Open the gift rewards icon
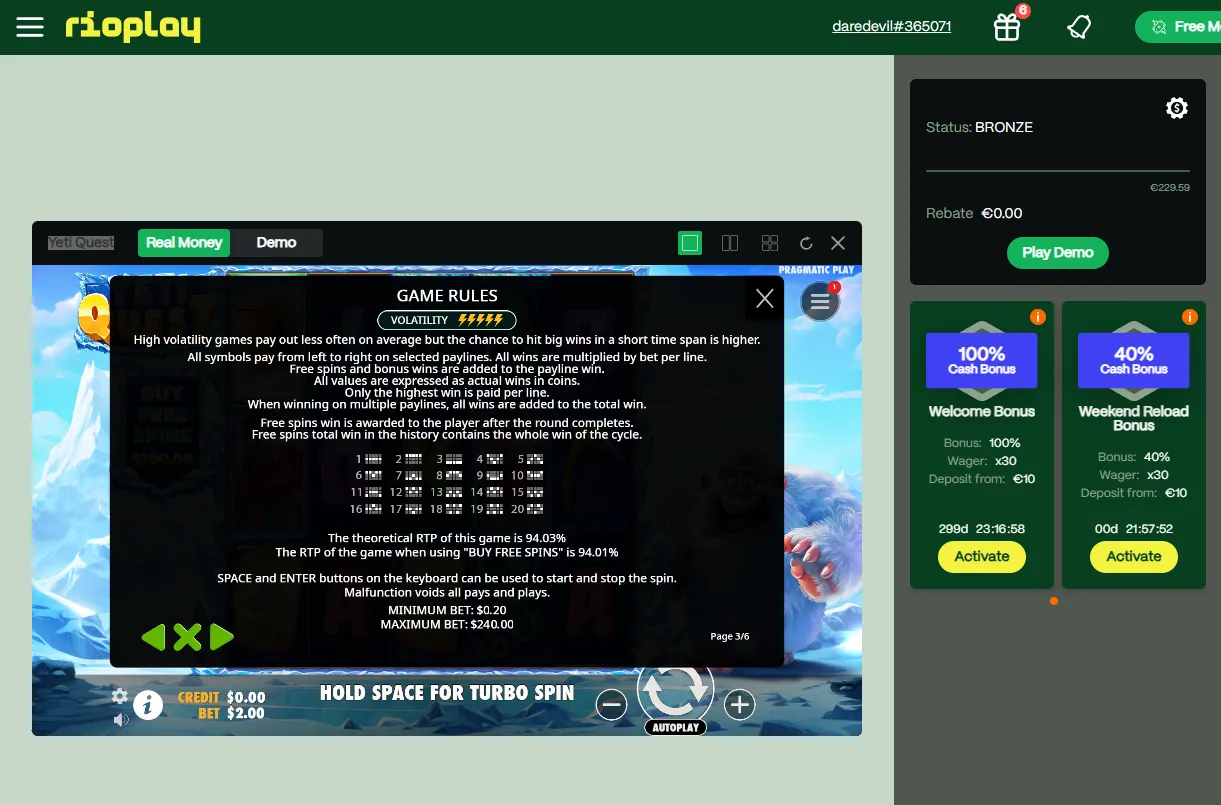This screenshot has width=1221, height=805. (x=1007, y=27)
